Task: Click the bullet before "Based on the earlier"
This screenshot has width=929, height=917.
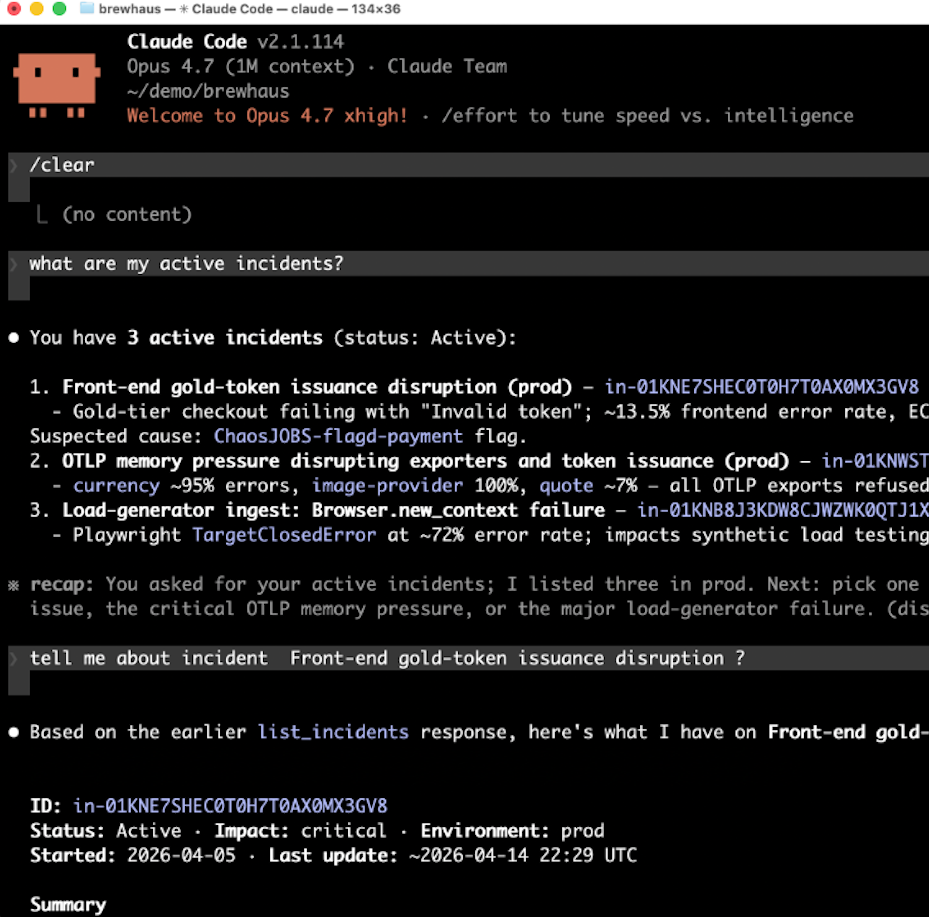Action: point(14,732)
